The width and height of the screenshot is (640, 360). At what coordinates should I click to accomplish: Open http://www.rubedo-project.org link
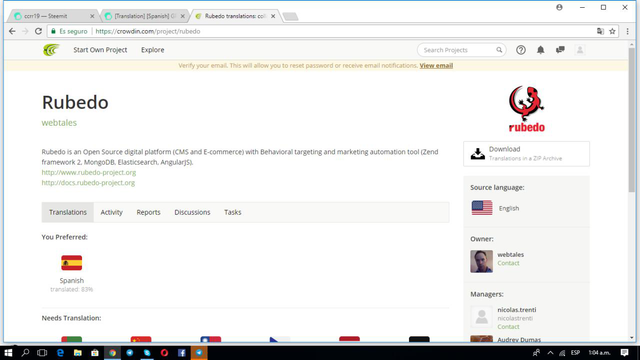click(x=89, y=172)
